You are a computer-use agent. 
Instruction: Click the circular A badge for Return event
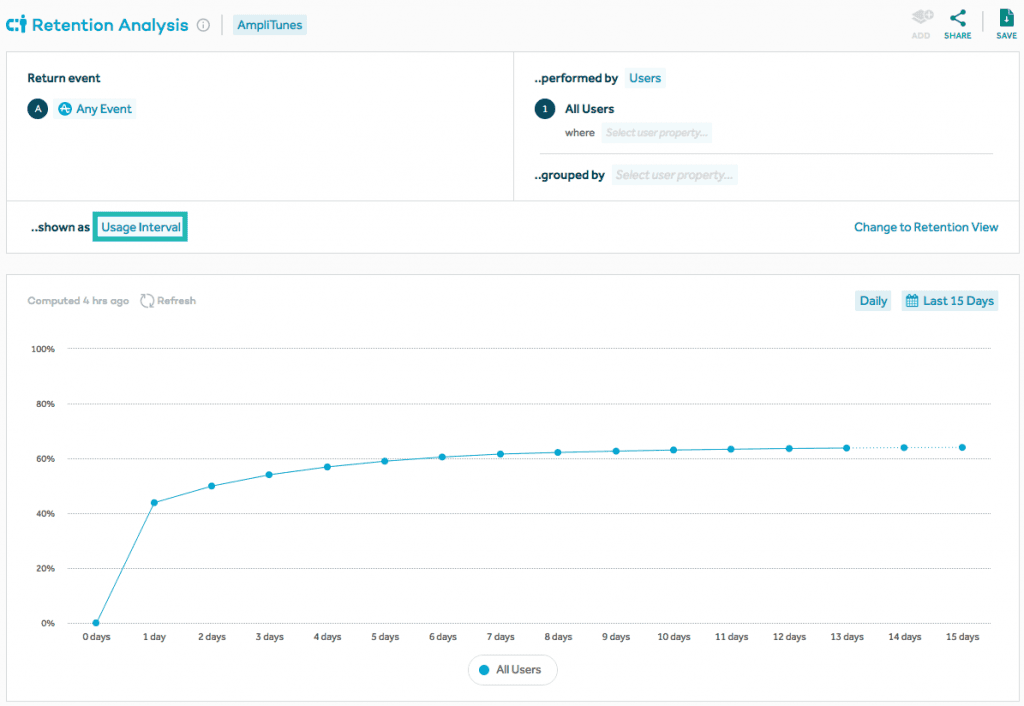click(38, 109)
